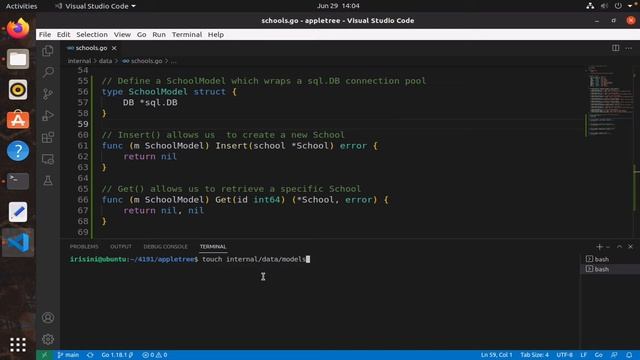Screen dimensions: 640x360
Task: Click Go 1.18.1 version in status bar
Action: tap(117, 355)
